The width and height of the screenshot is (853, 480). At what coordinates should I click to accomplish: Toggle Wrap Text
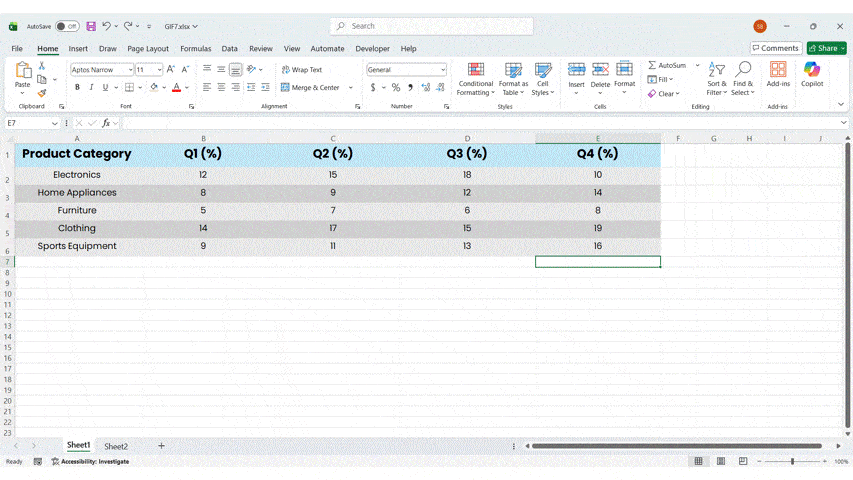pyautogui.click(x=302, y=70)
